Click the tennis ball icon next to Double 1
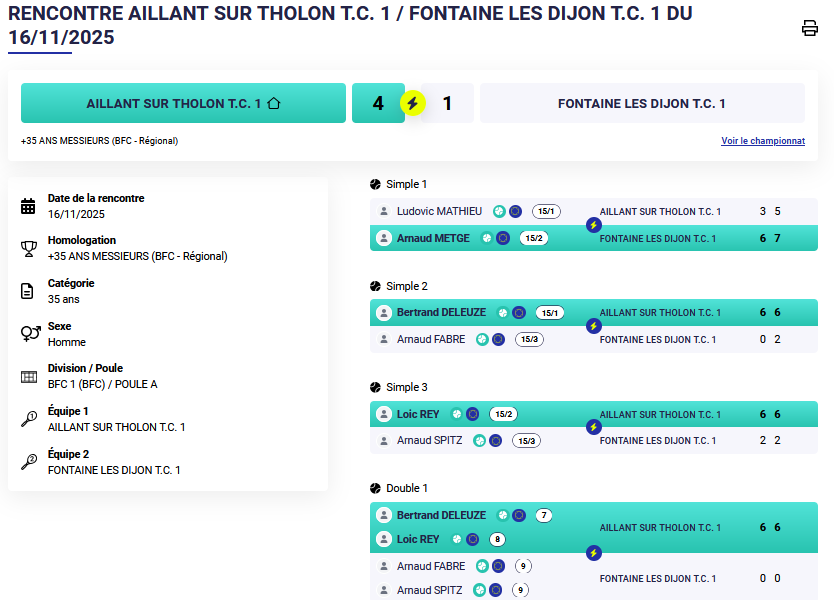This screenshot has width=834, height=600. [376, 488]
